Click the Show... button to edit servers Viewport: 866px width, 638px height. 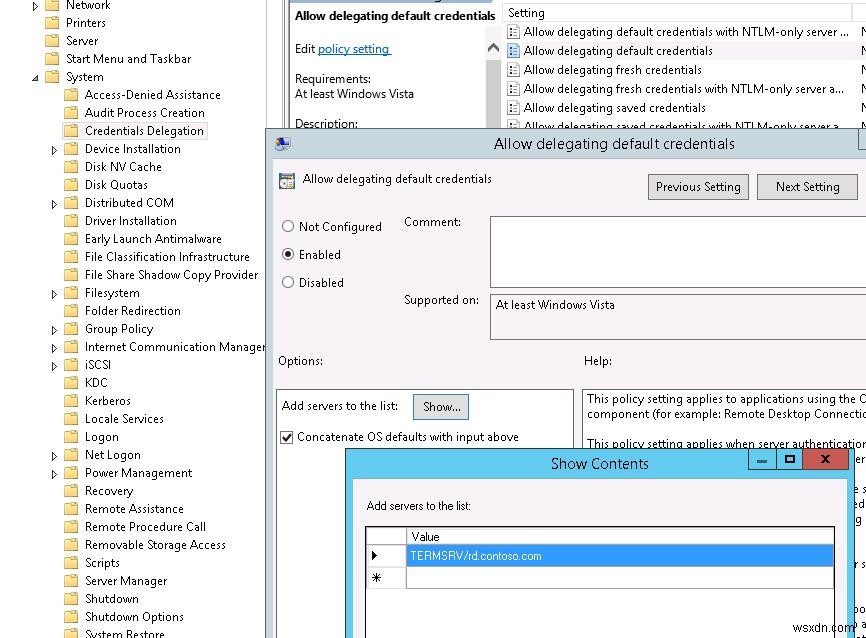coord(441,407)
